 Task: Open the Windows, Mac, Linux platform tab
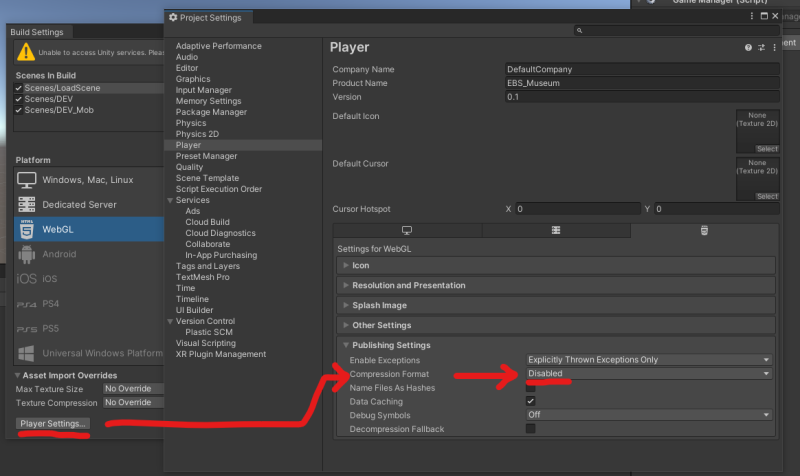pyautogui.click(x=407, y=230)
